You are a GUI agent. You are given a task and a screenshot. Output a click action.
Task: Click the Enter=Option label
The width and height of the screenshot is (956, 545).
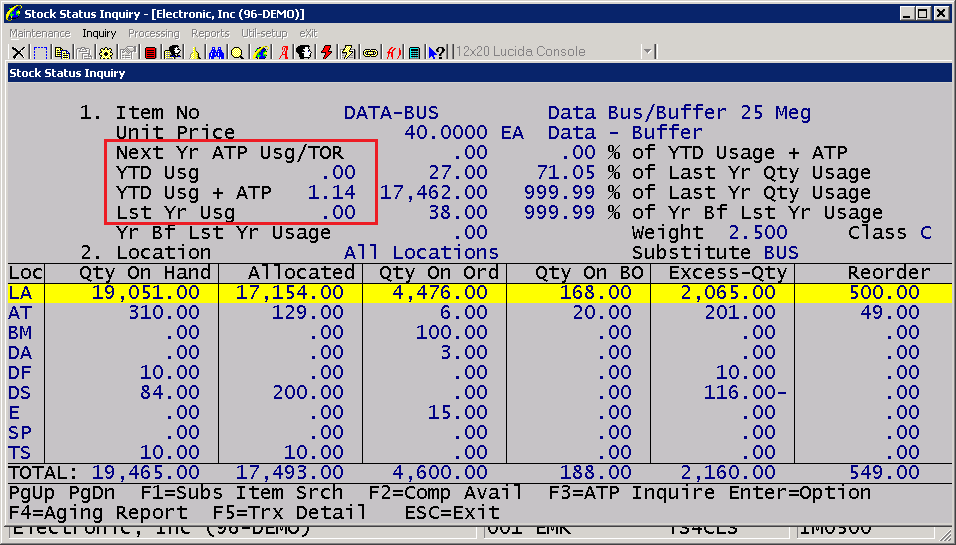[799, 493]
